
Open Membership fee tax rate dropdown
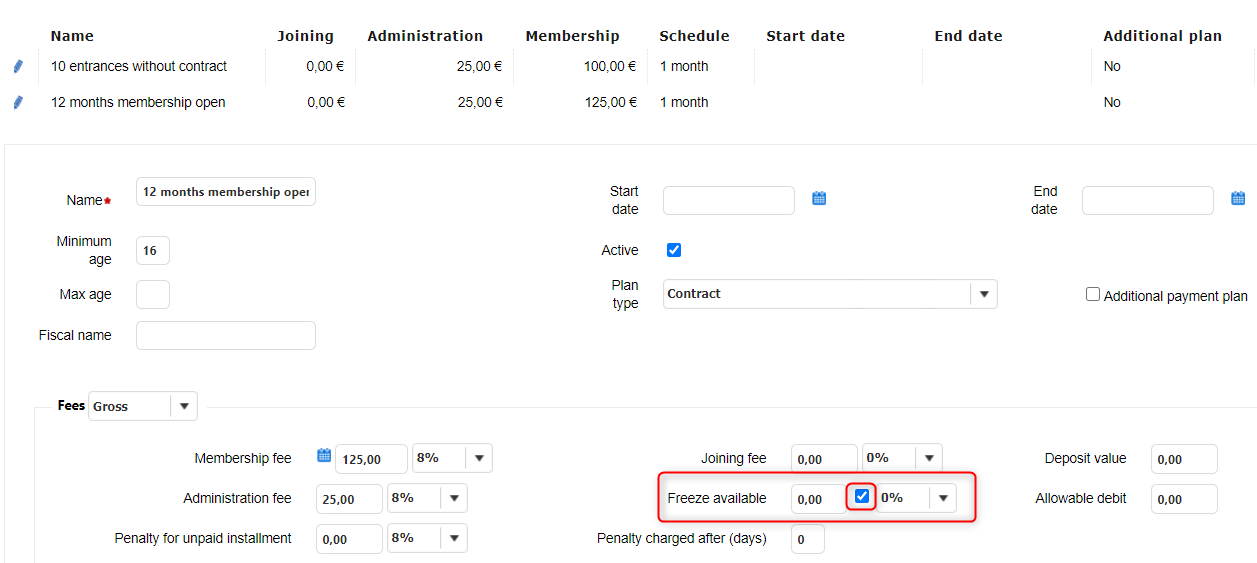(x=479, y=458)
